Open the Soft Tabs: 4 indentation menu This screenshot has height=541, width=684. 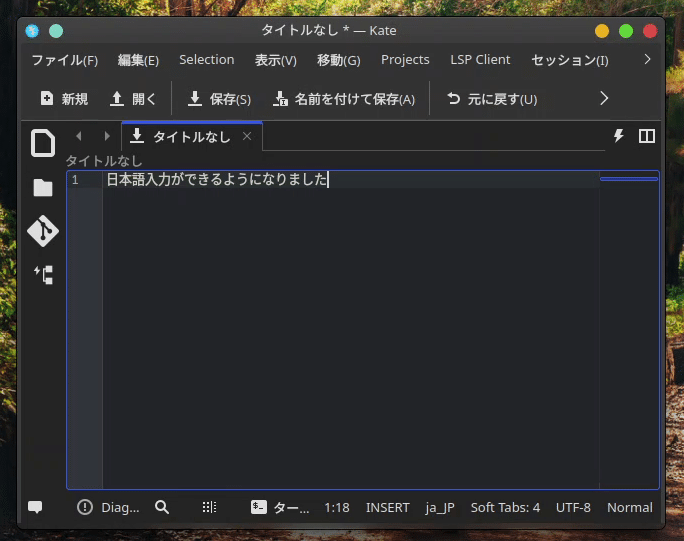coord(505,507)
